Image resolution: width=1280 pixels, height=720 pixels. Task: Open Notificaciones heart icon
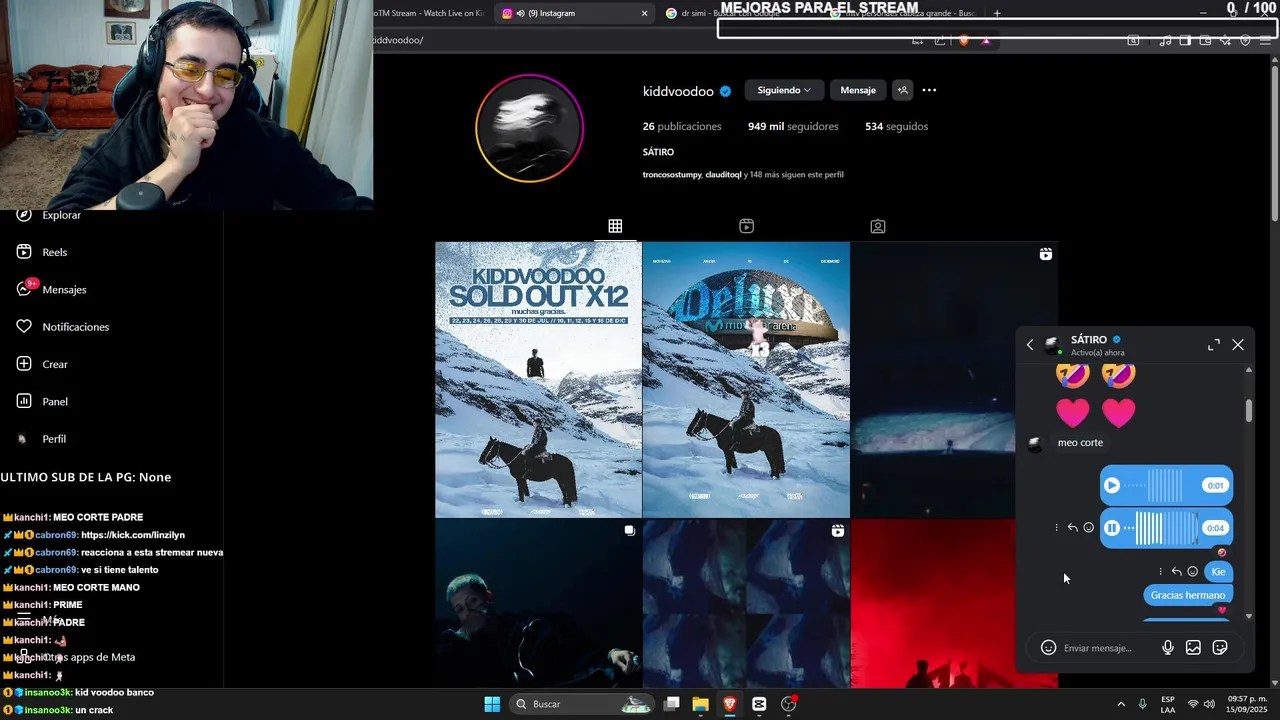tap(24, 327)
